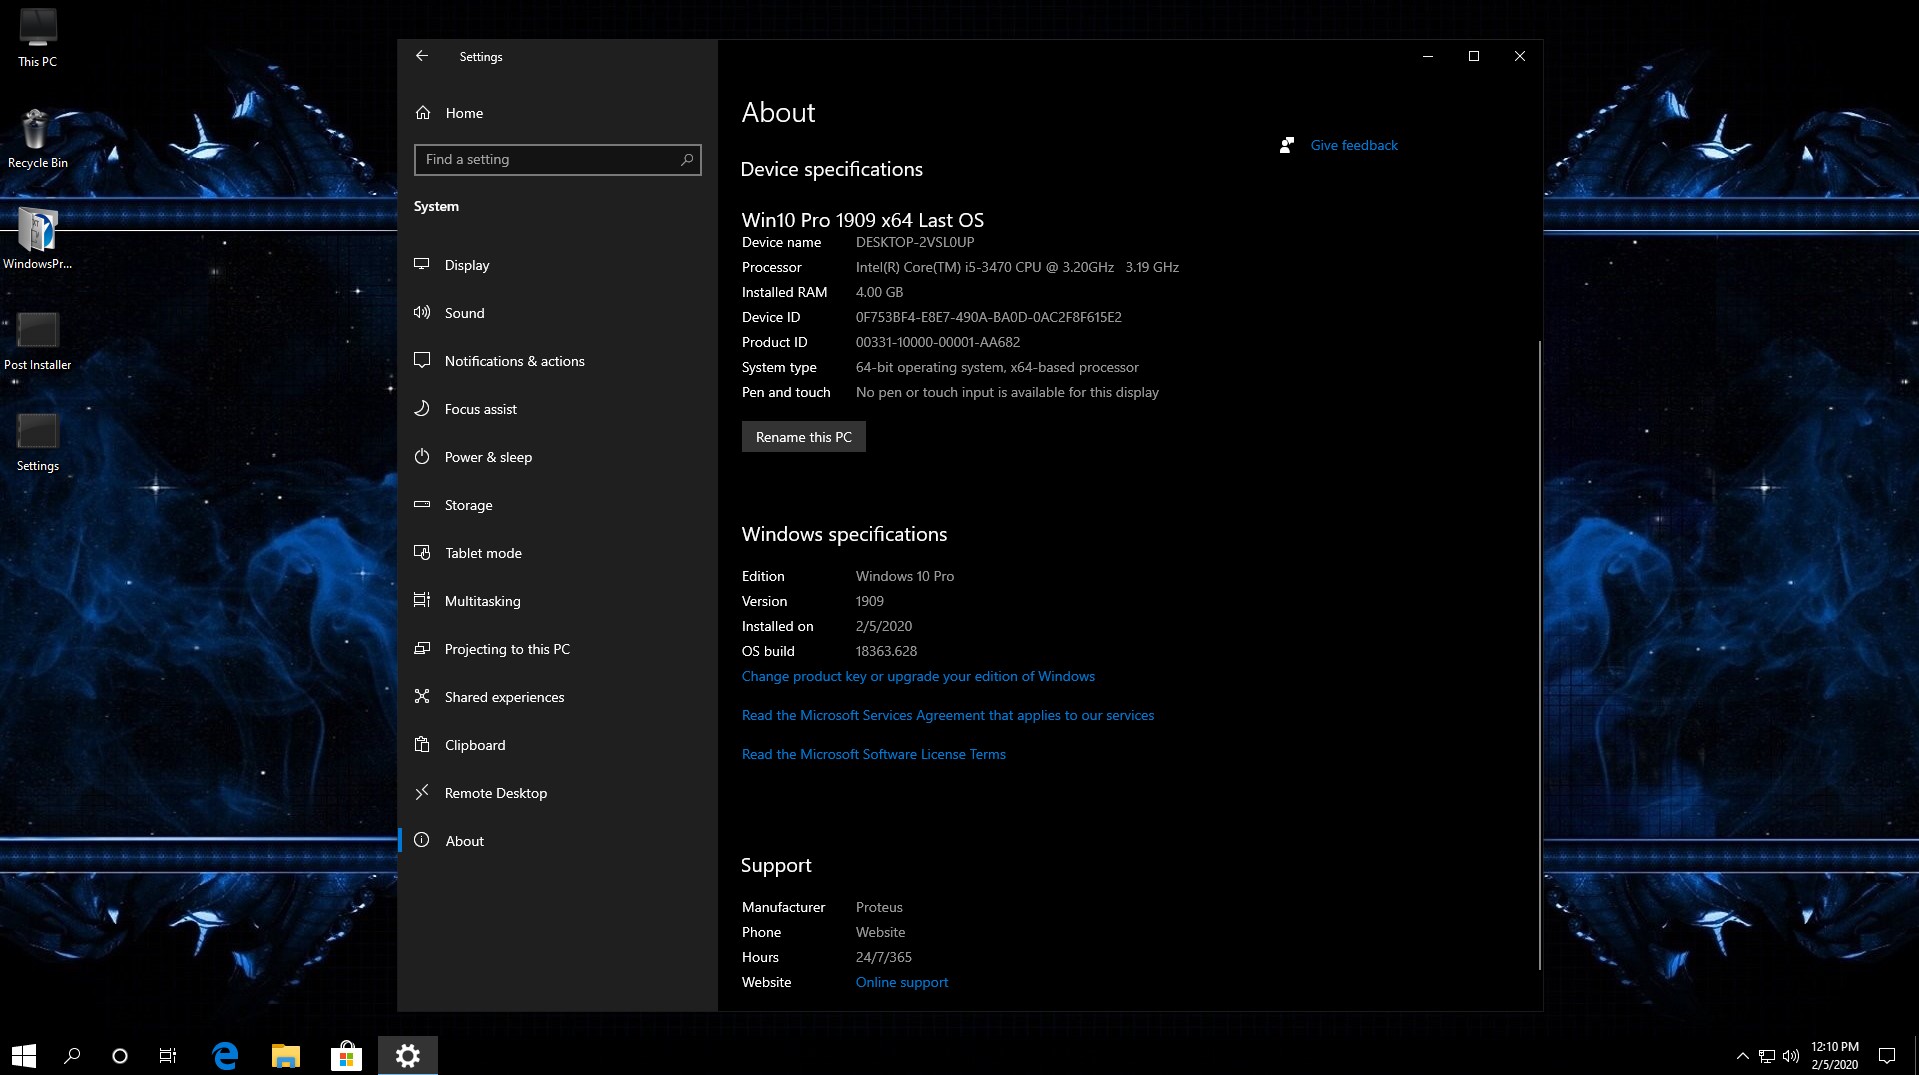Click Give feedback link

(x=1354, y=145)
